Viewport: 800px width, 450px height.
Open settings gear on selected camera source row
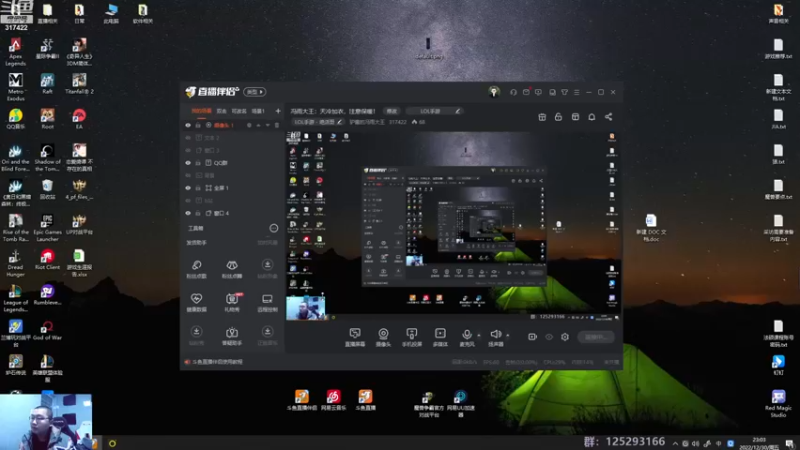click(x=249, y=125)
